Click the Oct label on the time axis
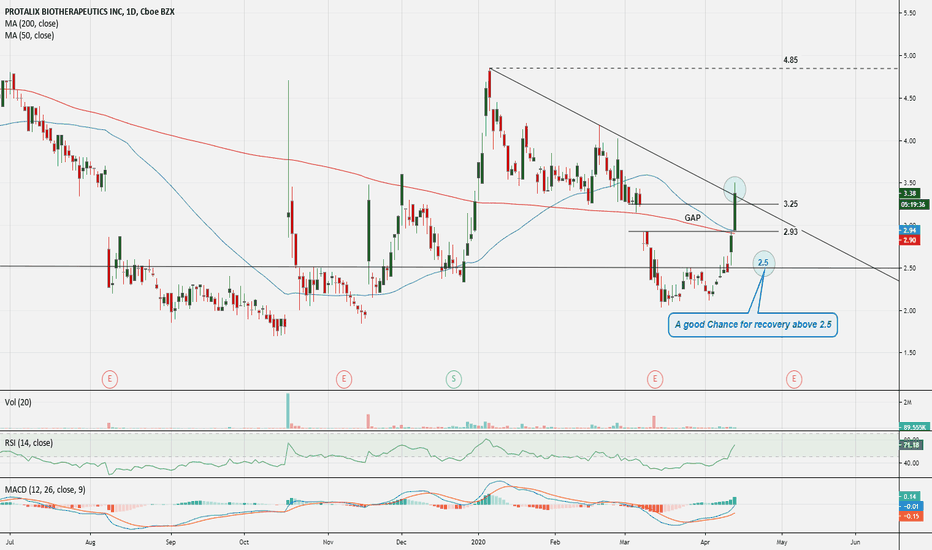This screenshot has width=932, height=550. pyautogui.click(x=243, y=542)
